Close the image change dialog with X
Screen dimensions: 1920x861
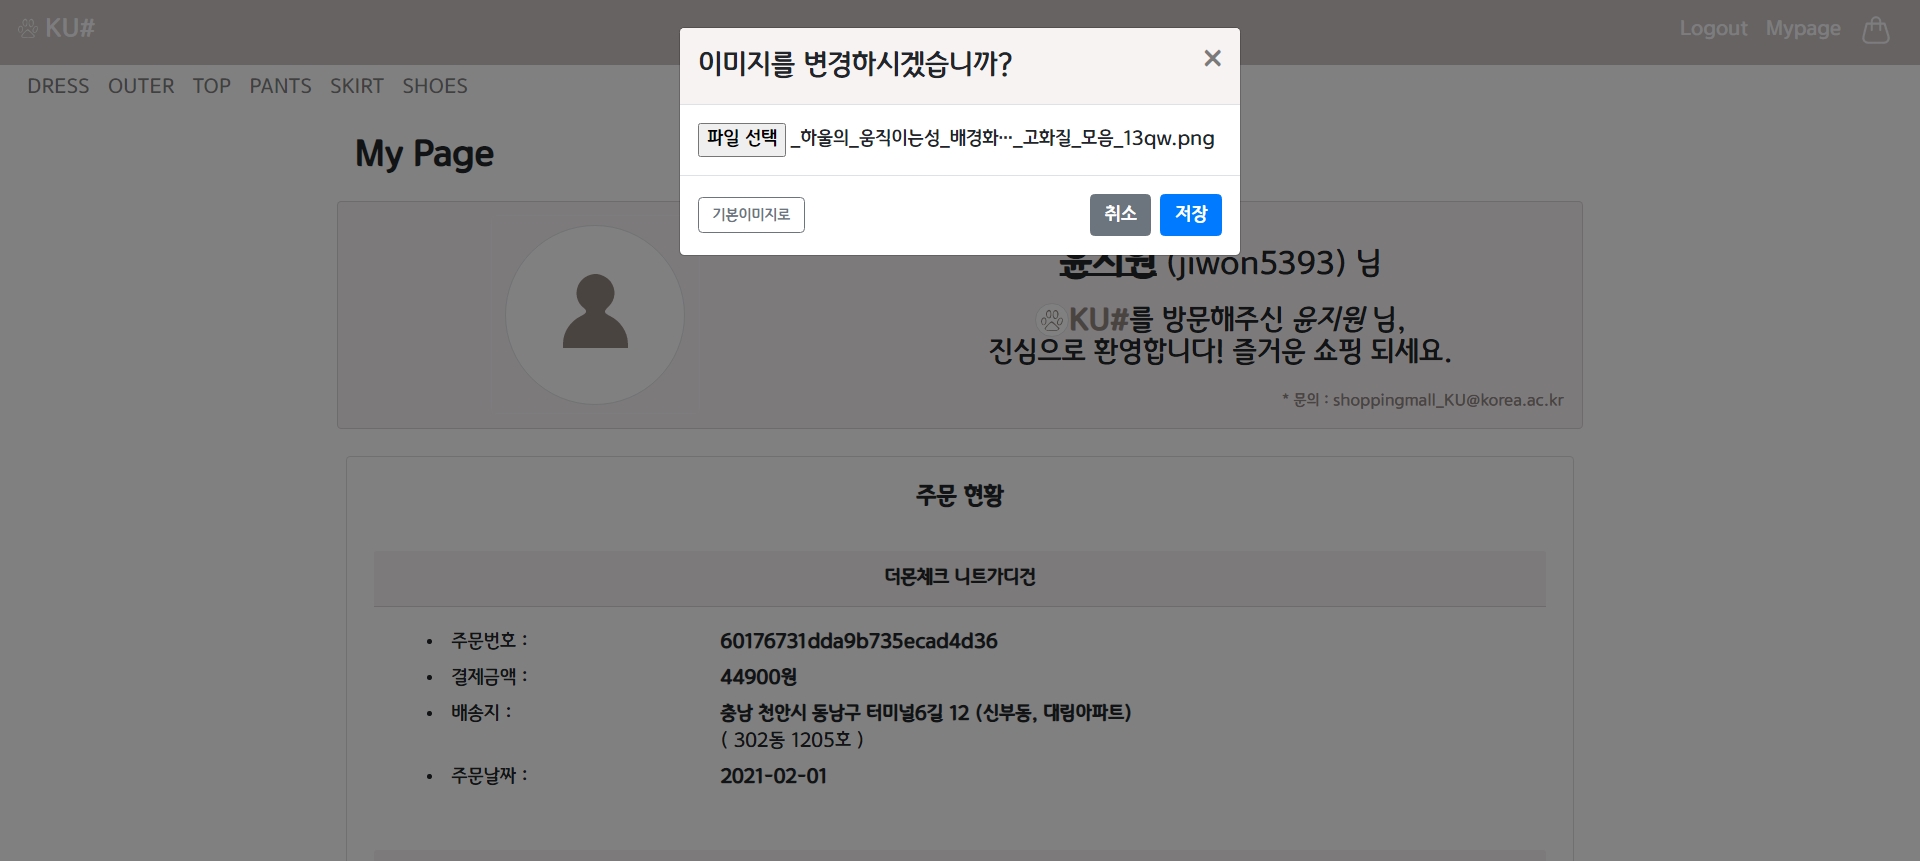coord(1212,59)
